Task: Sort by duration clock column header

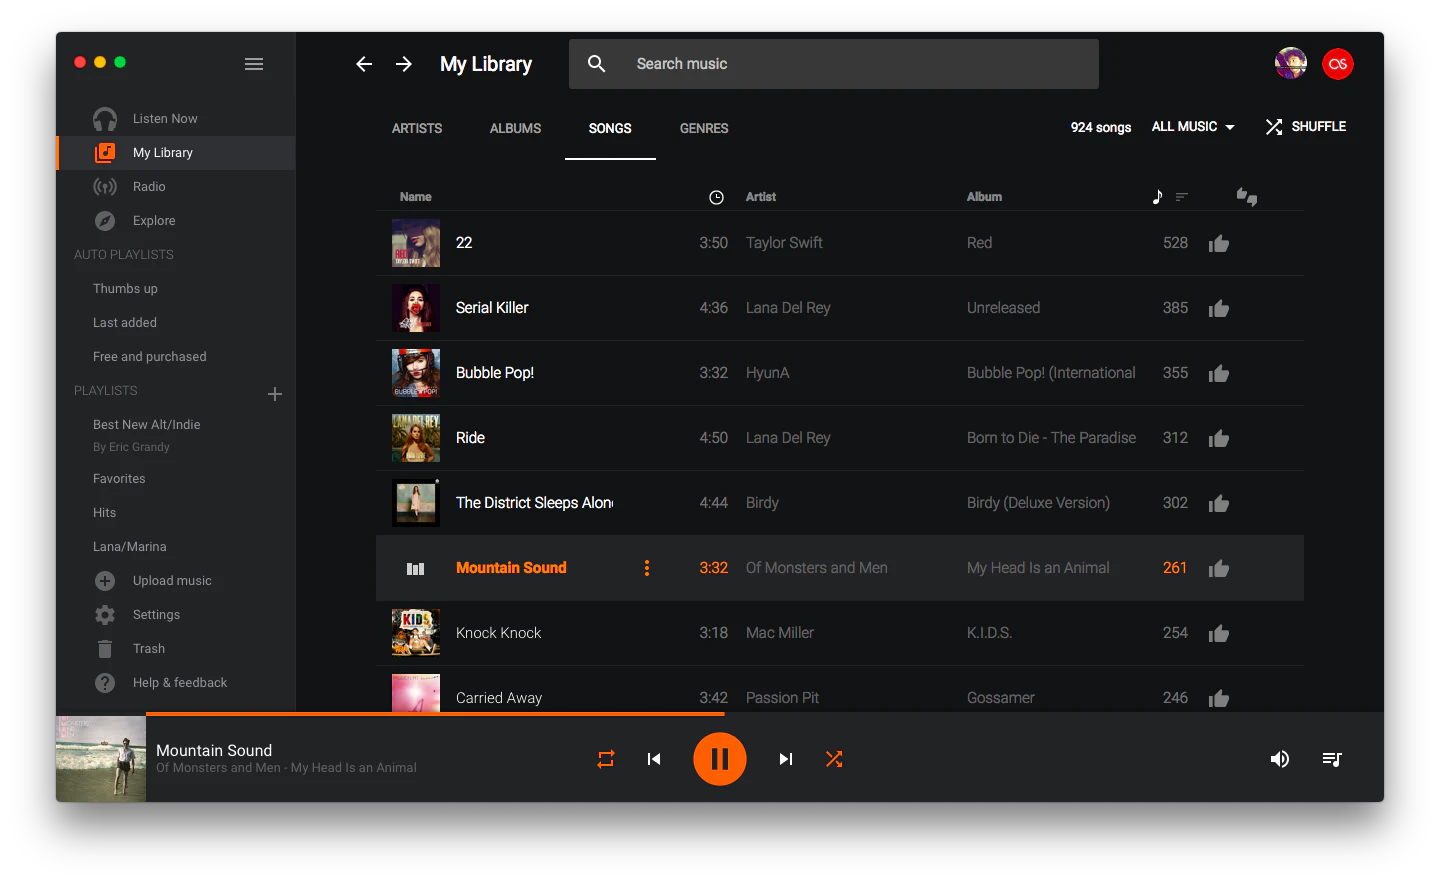Action: [x=716, y=197]
